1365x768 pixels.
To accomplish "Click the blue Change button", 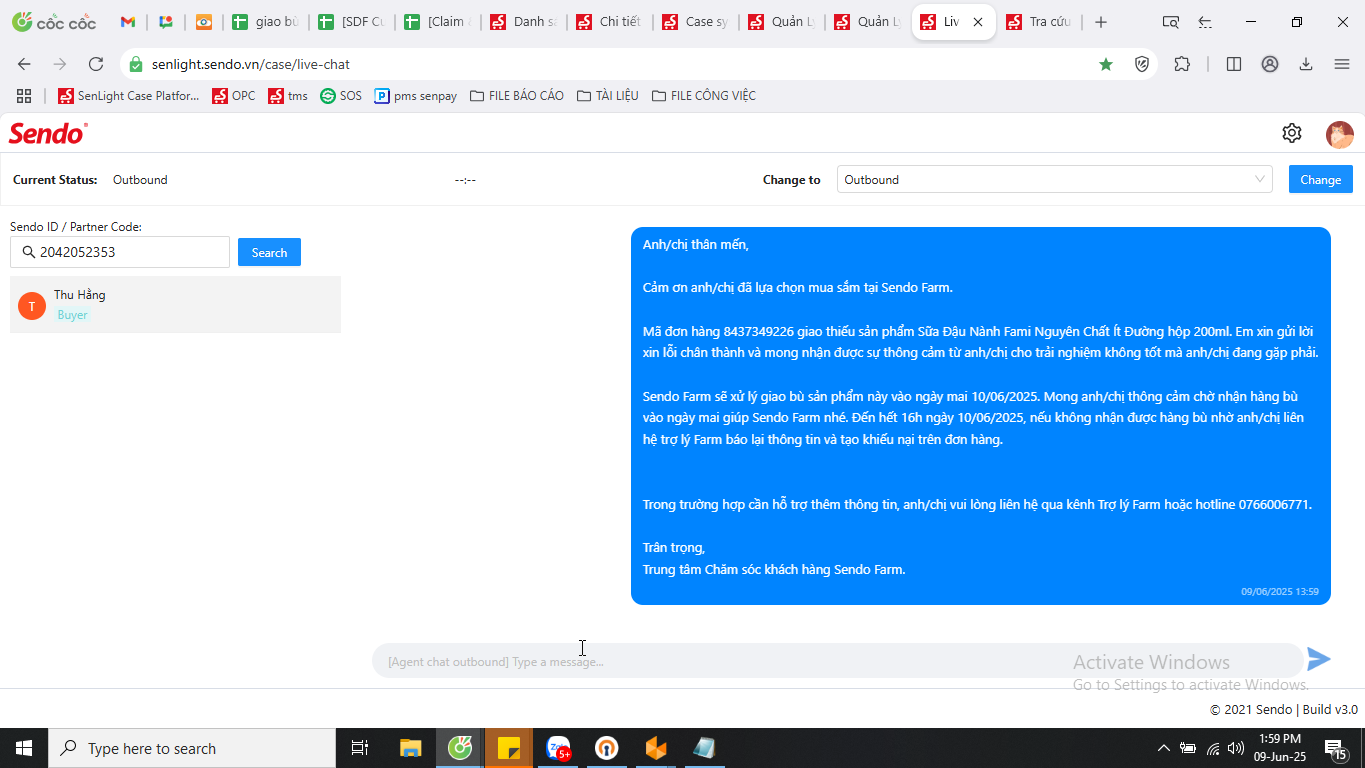I will 1320,180.
